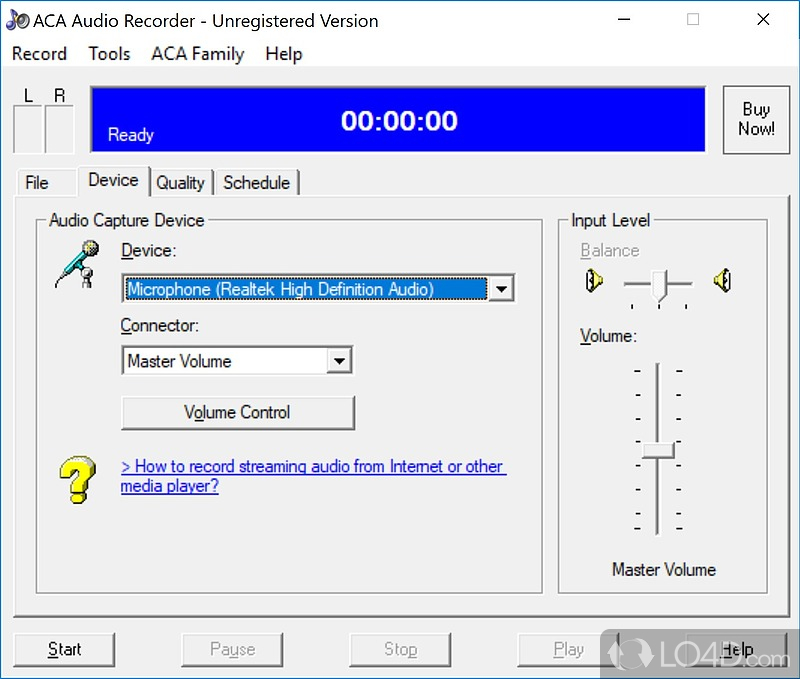Click the left balance speaker icon
Screen dimensions: 800x679
pos(594,282)
